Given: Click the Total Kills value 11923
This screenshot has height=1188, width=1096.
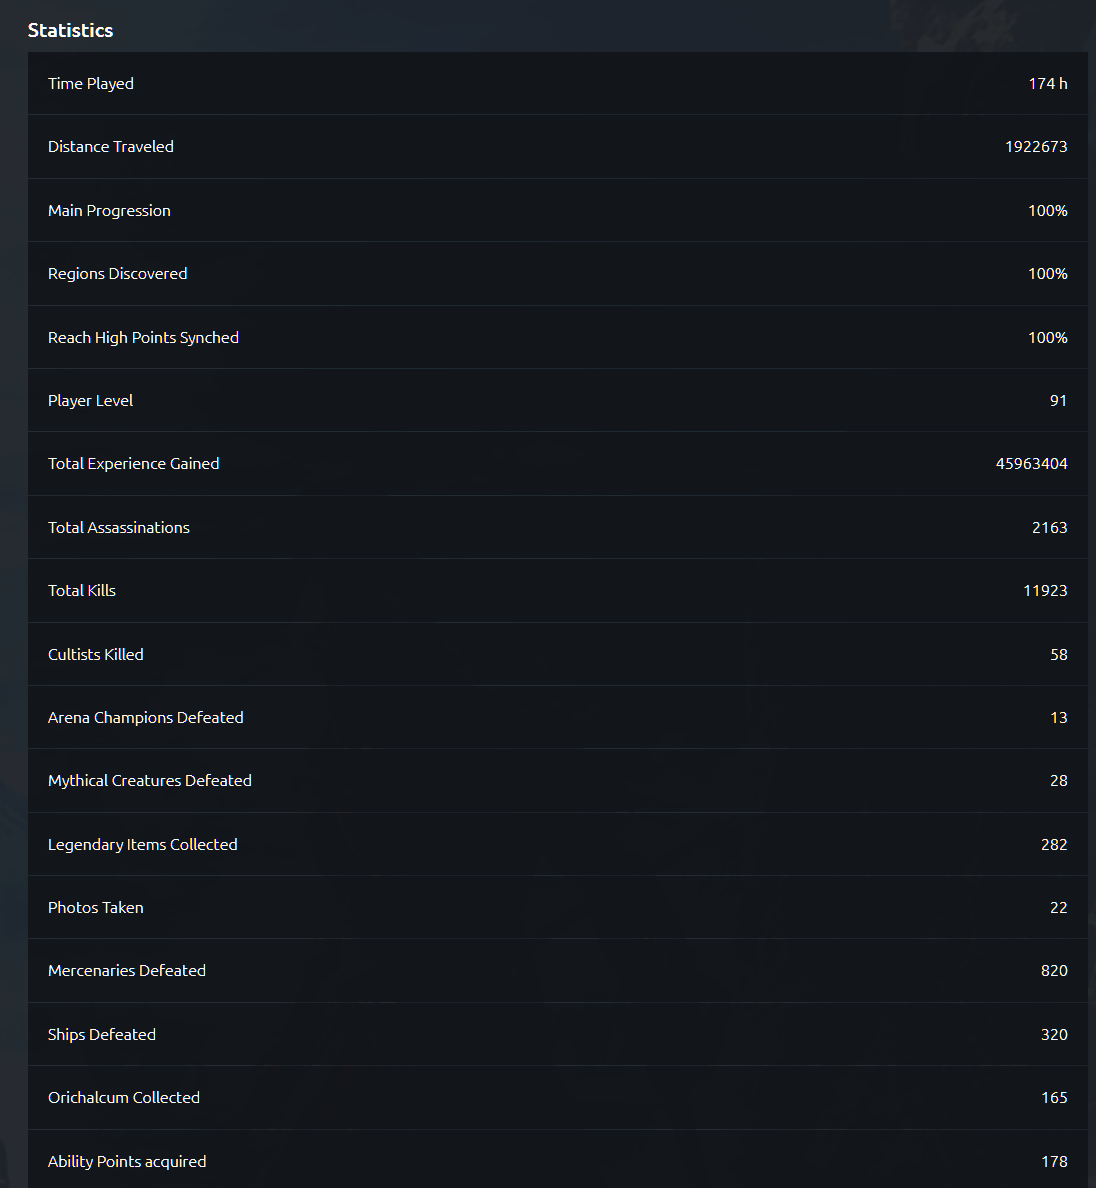Looking at the screenshot, I should tap(1045, 590).
